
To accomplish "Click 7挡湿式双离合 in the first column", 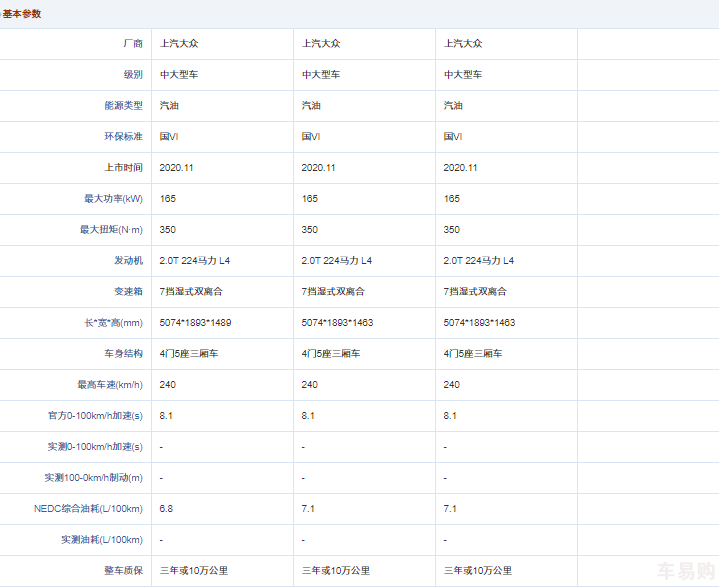I will tap(191, 292).
